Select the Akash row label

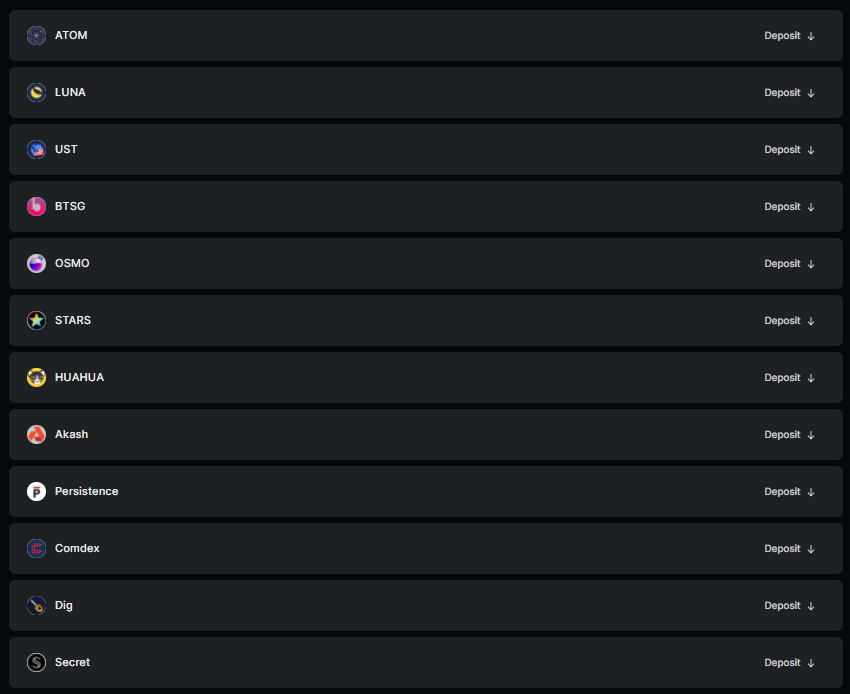71,434
